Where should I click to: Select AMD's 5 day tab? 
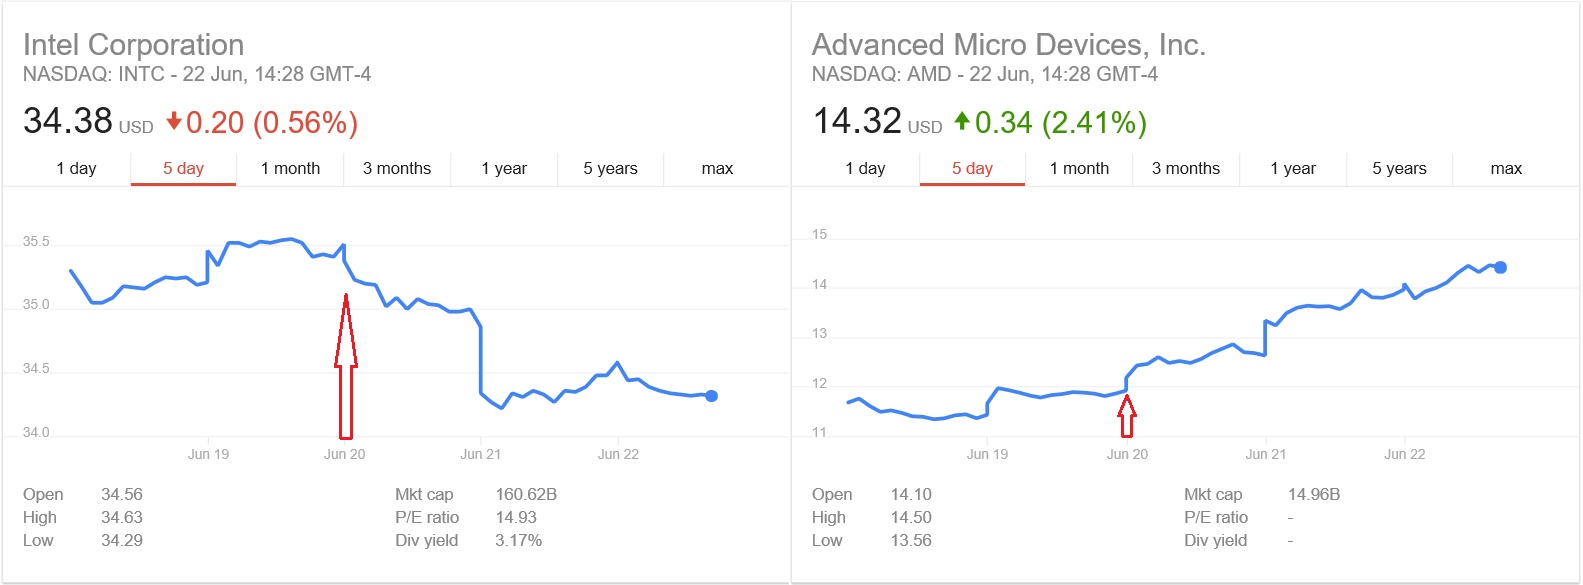(x=972, y=168)
